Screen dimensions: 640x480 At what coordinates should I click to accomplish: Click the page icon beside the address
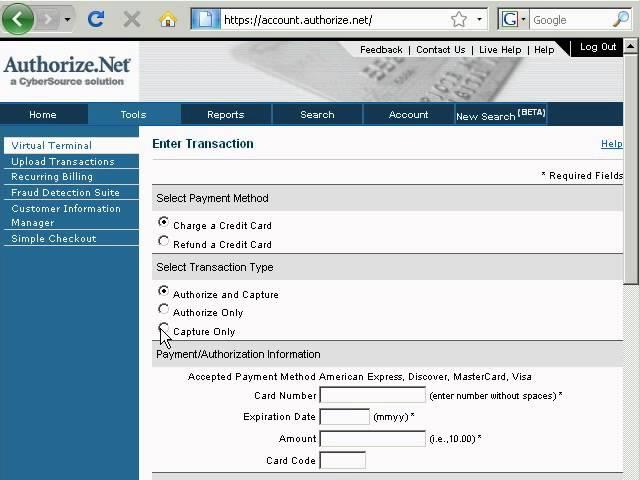pos(205,19)
